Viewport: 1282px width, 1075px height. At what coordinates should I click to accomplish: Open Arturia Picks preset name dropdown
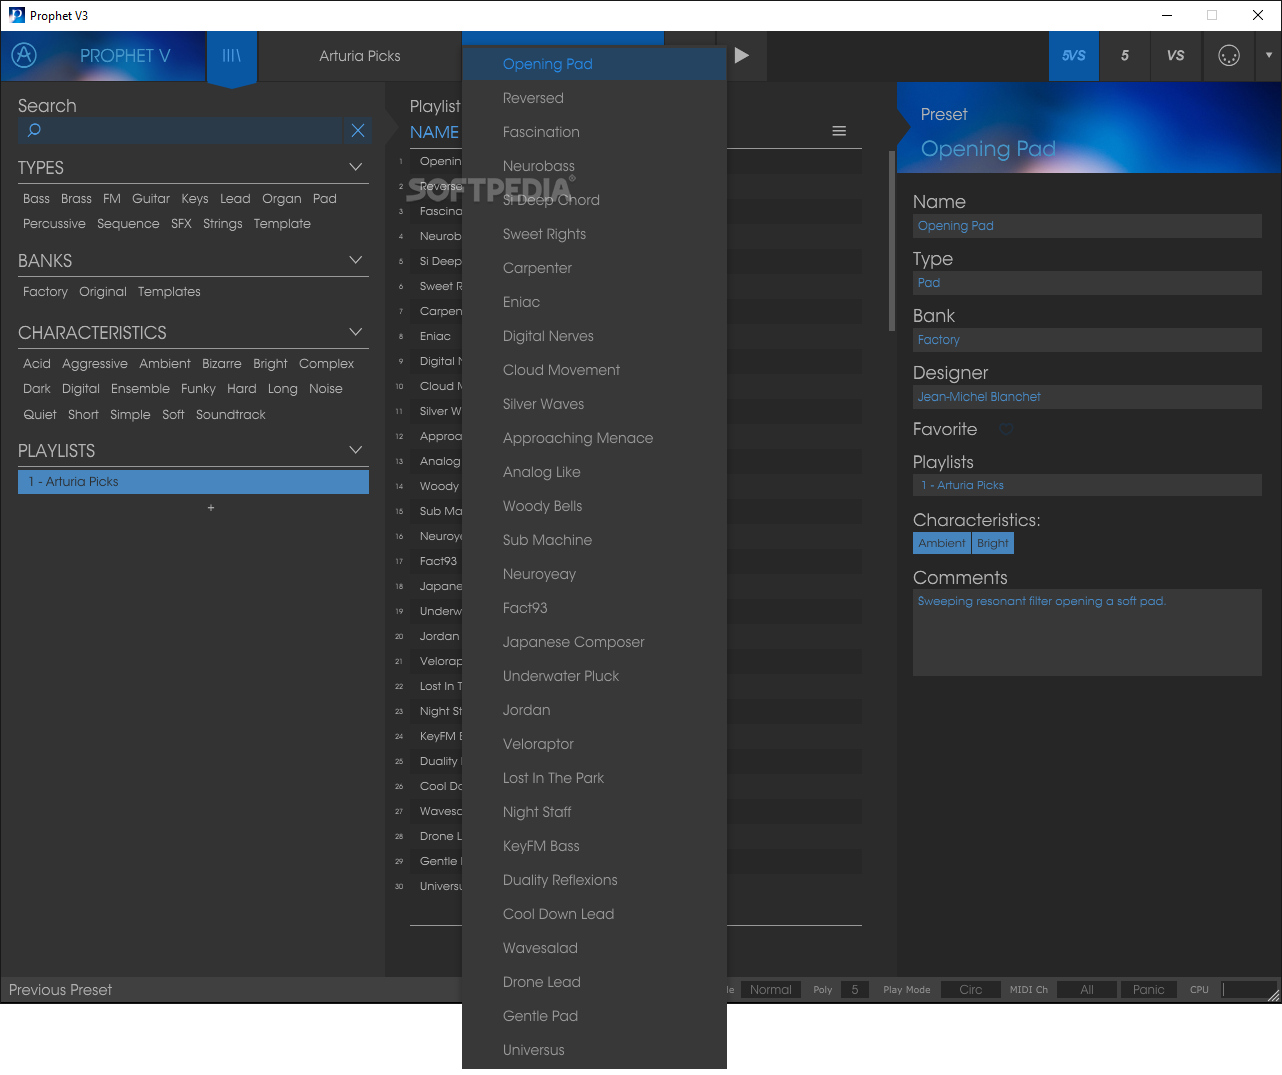[360, 56]
